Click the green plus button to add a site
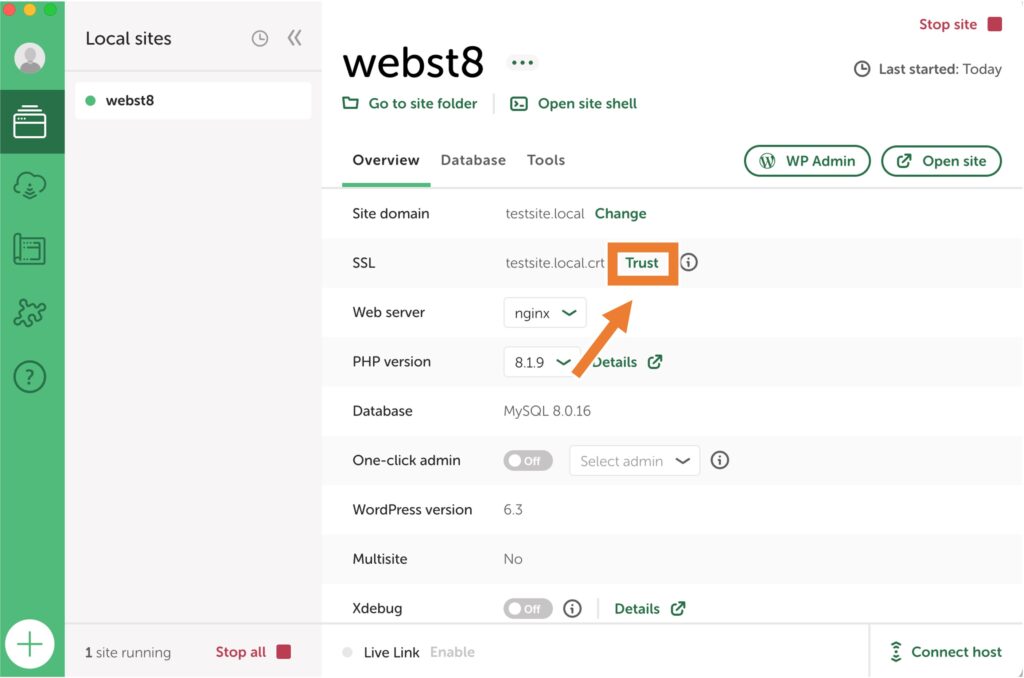 pyautogui.click(x=31, y=644)
